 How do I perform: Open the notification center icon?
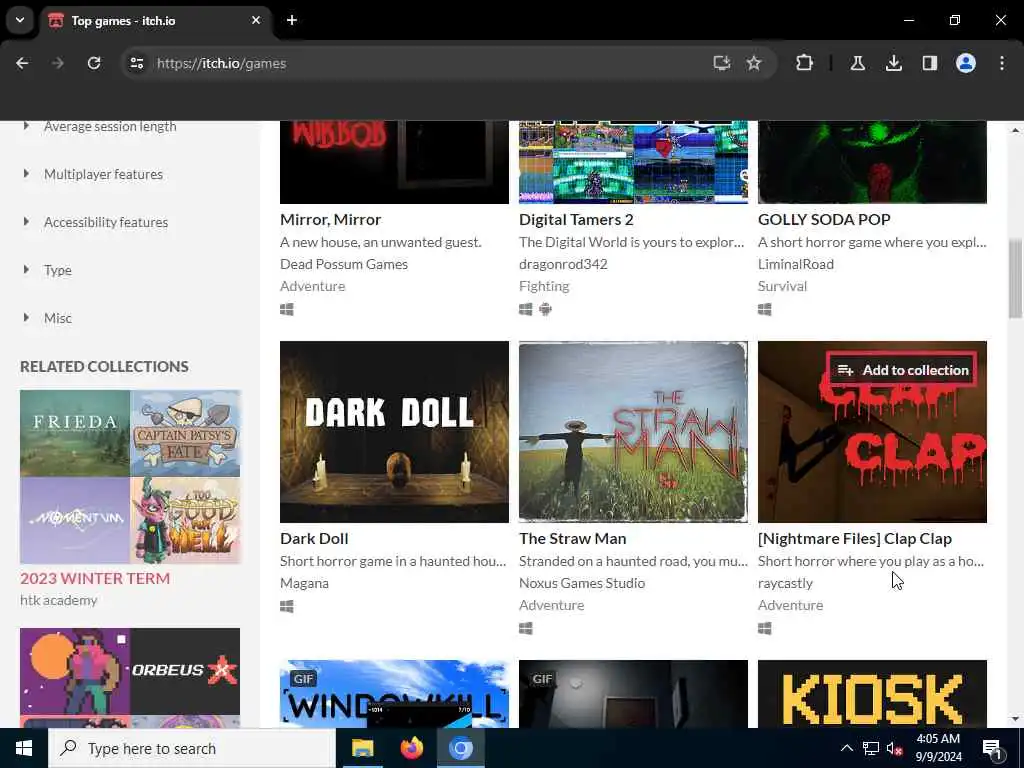[x=993, y=749]
